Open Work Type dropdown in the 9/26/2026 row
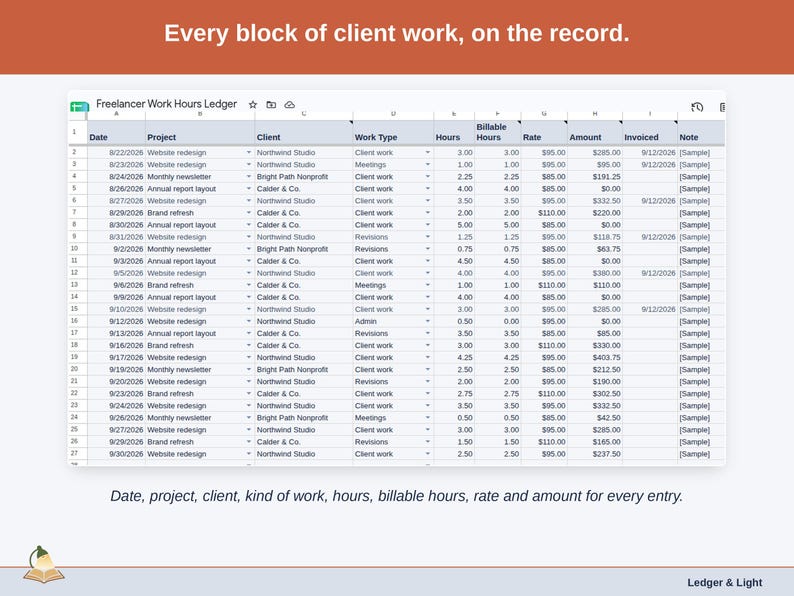The height and width of the screenshot is (596, 794). click(x=428, y=418)
